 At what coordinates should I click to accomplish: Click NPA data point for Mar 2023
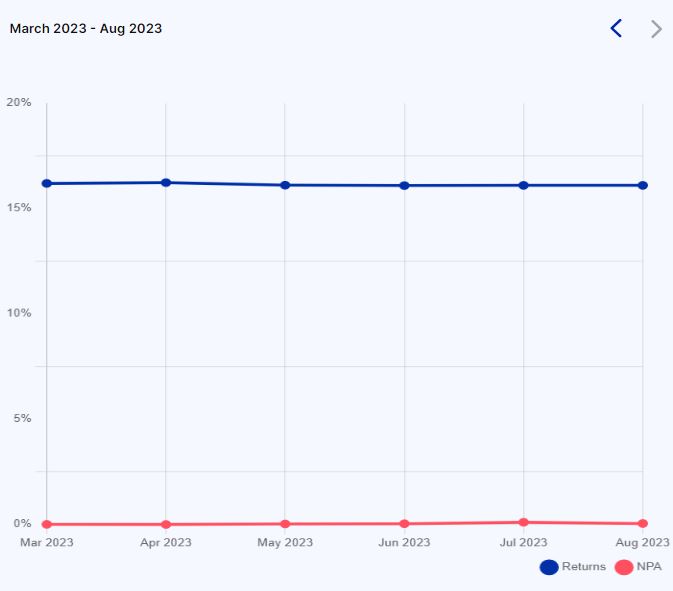coord(47,524)
